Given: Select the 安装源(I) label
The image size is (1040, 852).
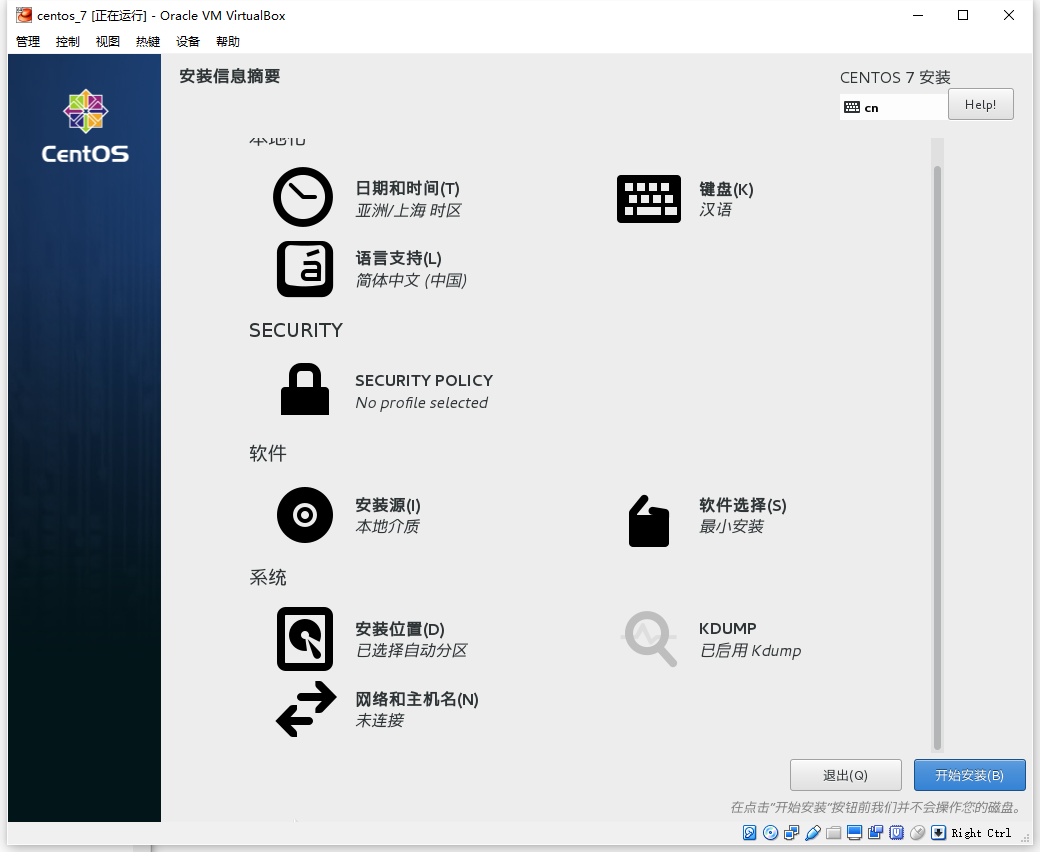Looking at the screenshot, I should 388,505.
